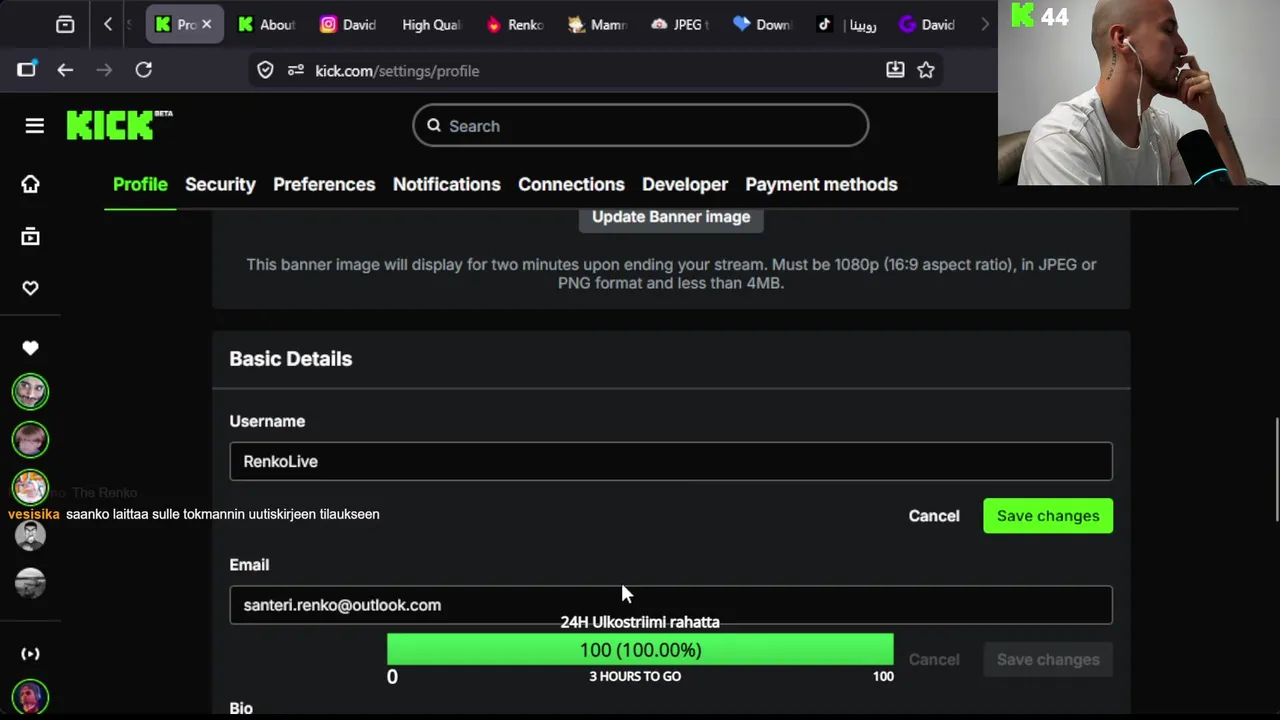Click the install app icon in address bar

click(895, 70)
